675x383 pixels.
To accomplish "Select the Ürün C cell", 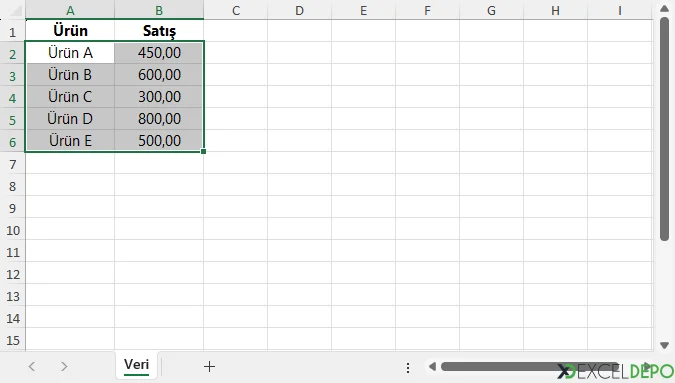I will [70, 97].
